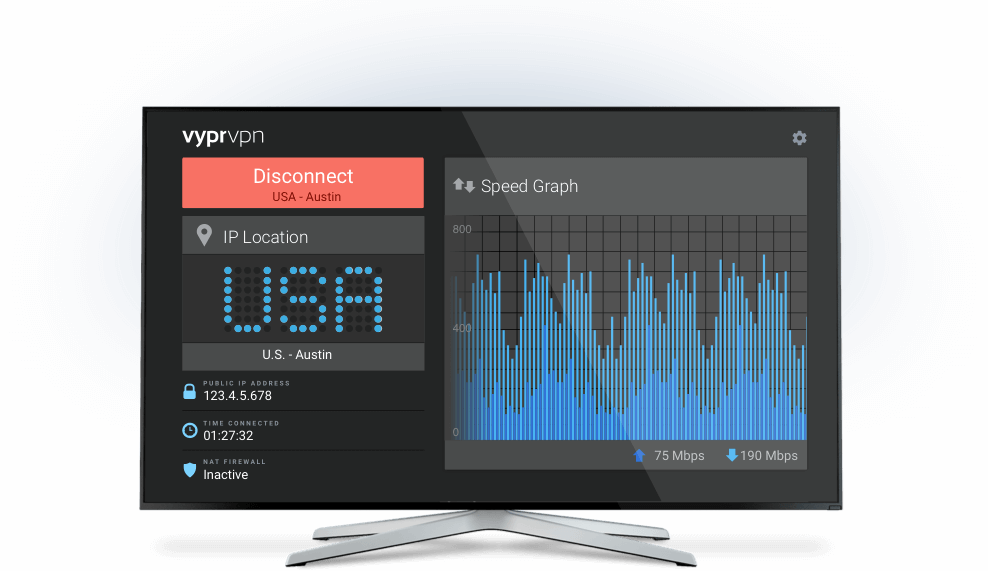This screenshot has width=988, height=571.
Task: Click the download arrow icon near 190 Mbps
Action: click(x=732, y=455)
